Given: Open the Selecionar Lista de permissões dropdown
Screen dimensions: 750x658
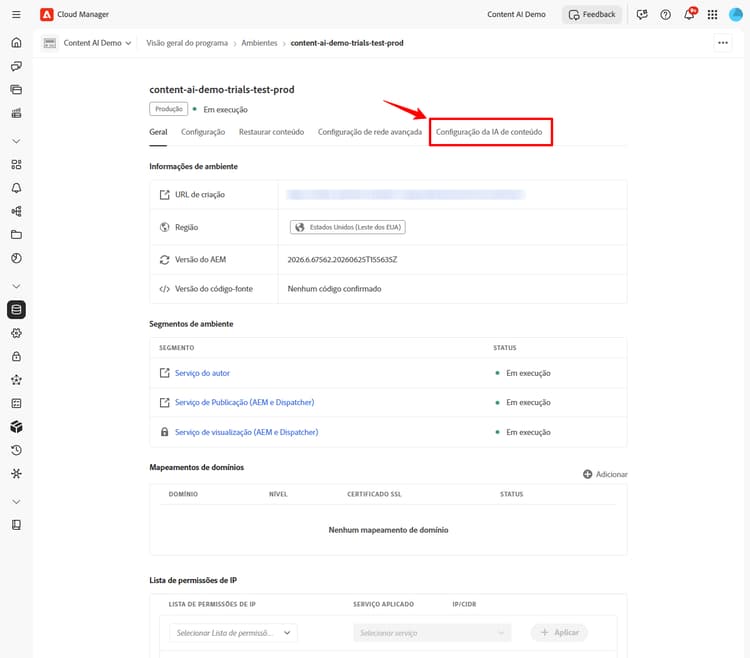Looking at the screenshot, I should pyautogui.click(x=233, y=633).
